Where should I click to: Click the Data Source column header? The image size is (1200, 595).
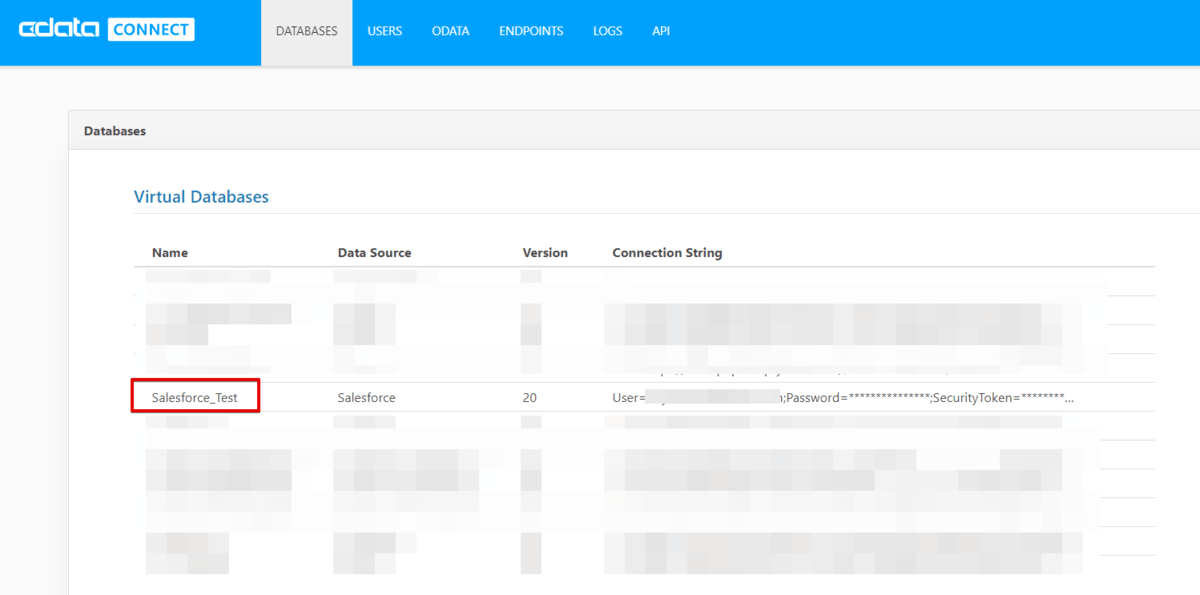coord(374,253)
